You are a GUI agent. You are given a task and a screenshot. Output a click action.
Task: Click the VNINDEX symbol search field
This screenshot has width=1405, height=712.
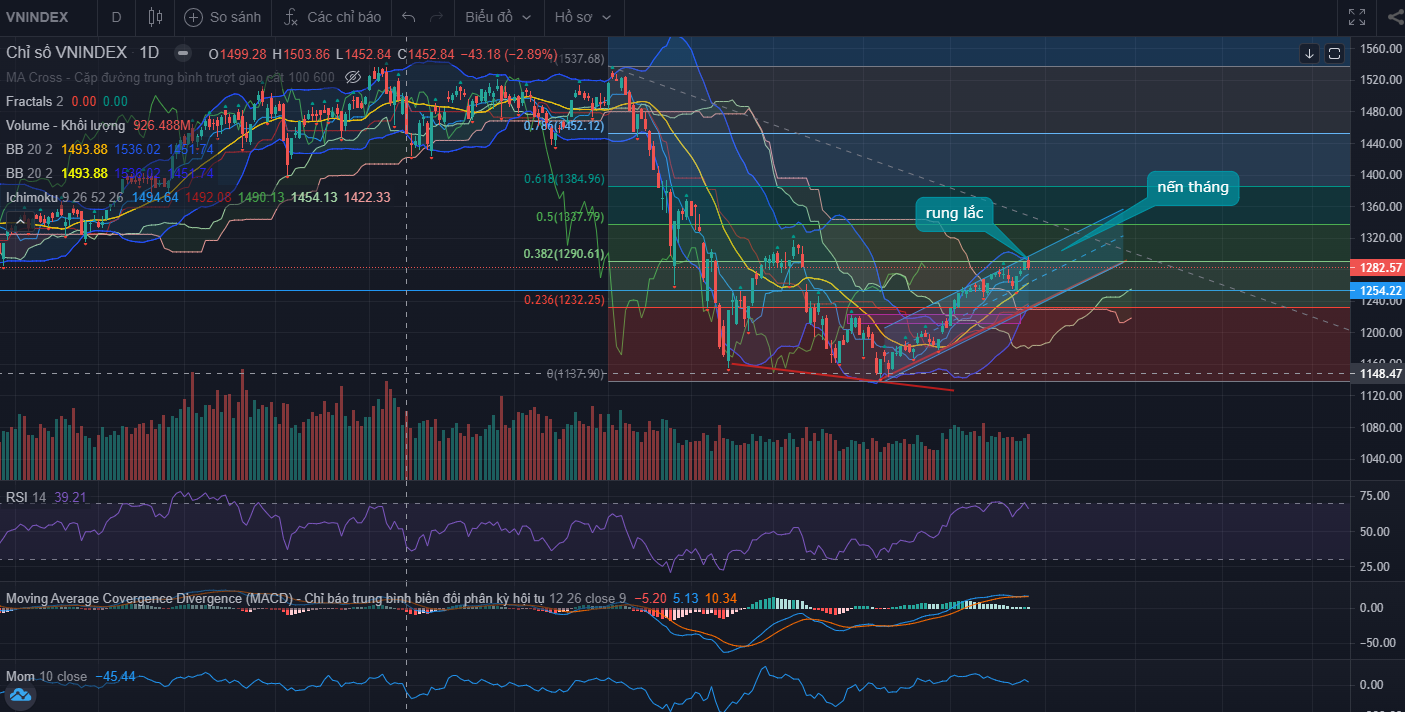point(38,17)
